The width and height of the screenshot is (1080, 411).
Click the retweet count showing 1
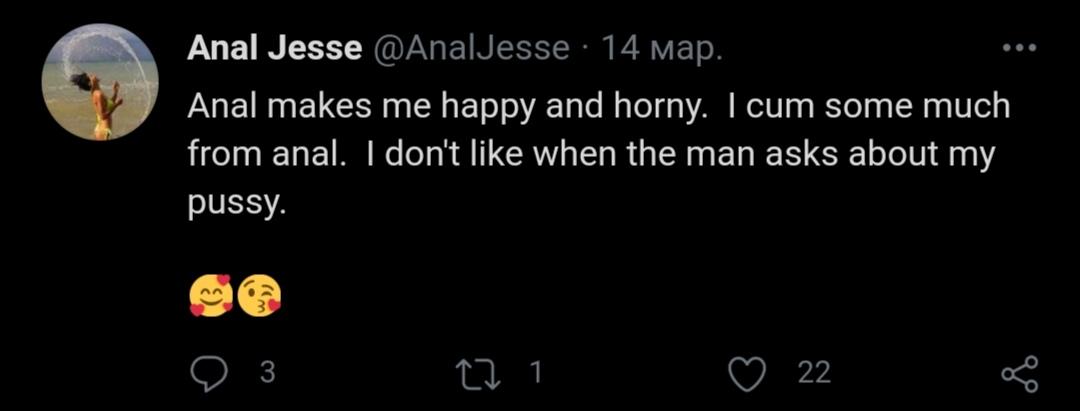coord(536,374)
